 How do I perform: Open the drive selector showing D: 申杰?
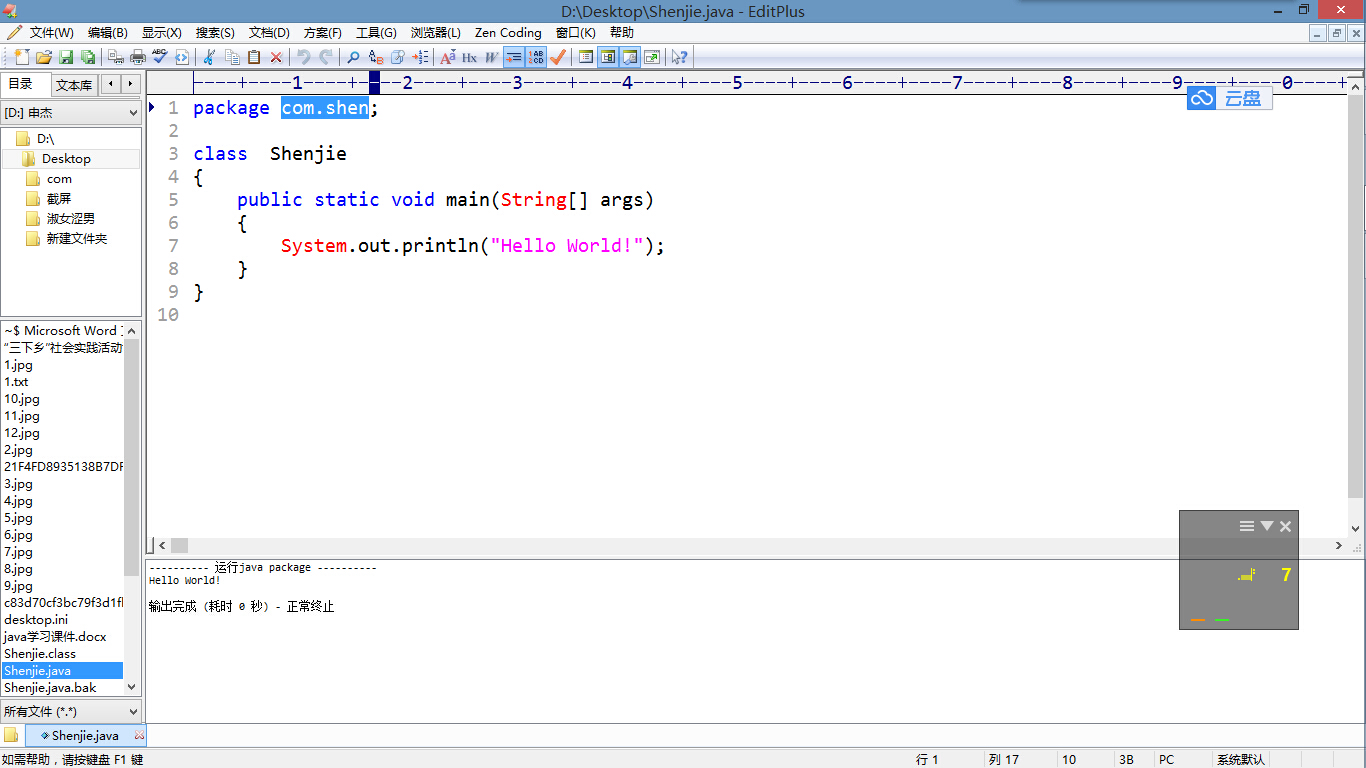click(70, 112)
